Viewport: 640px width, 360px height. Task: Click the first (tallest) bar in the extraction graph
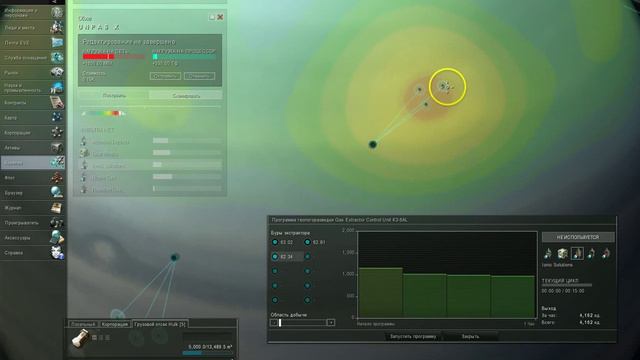(381, 292)
